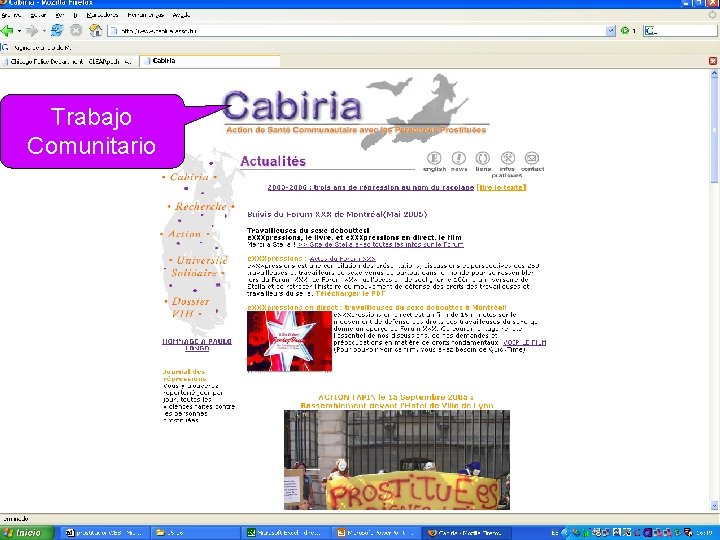Click the 'Actualités' page heading

click(x=273, y=161)
